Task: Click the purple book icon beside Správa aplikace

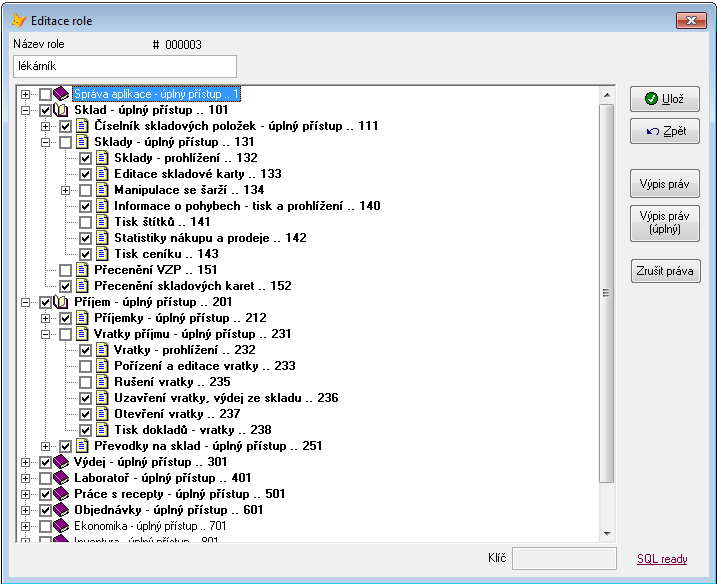Action: [x=62, y=94]
